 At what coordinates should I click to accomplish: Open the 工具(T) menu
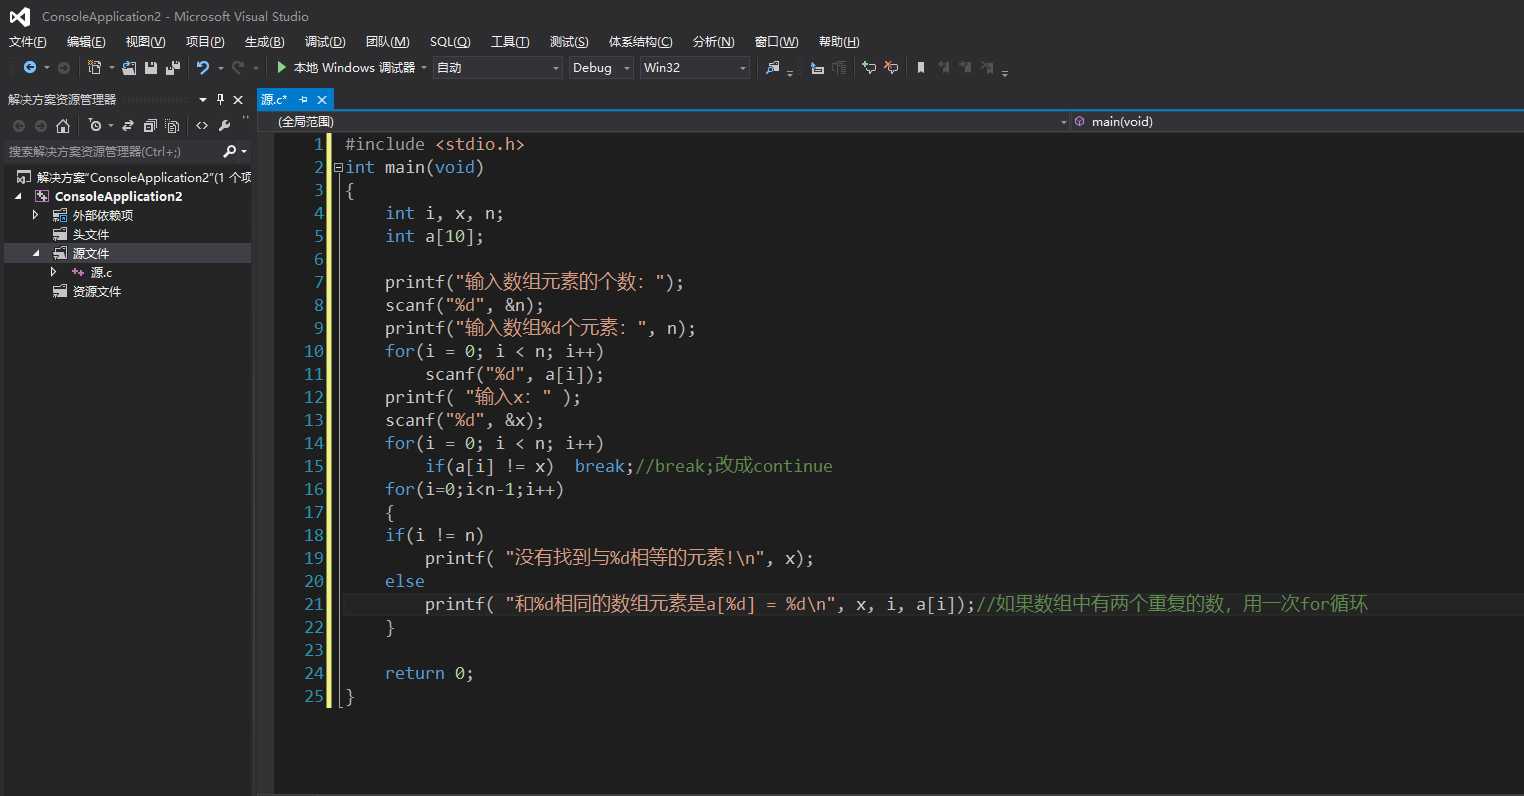[x=510, y=41]
